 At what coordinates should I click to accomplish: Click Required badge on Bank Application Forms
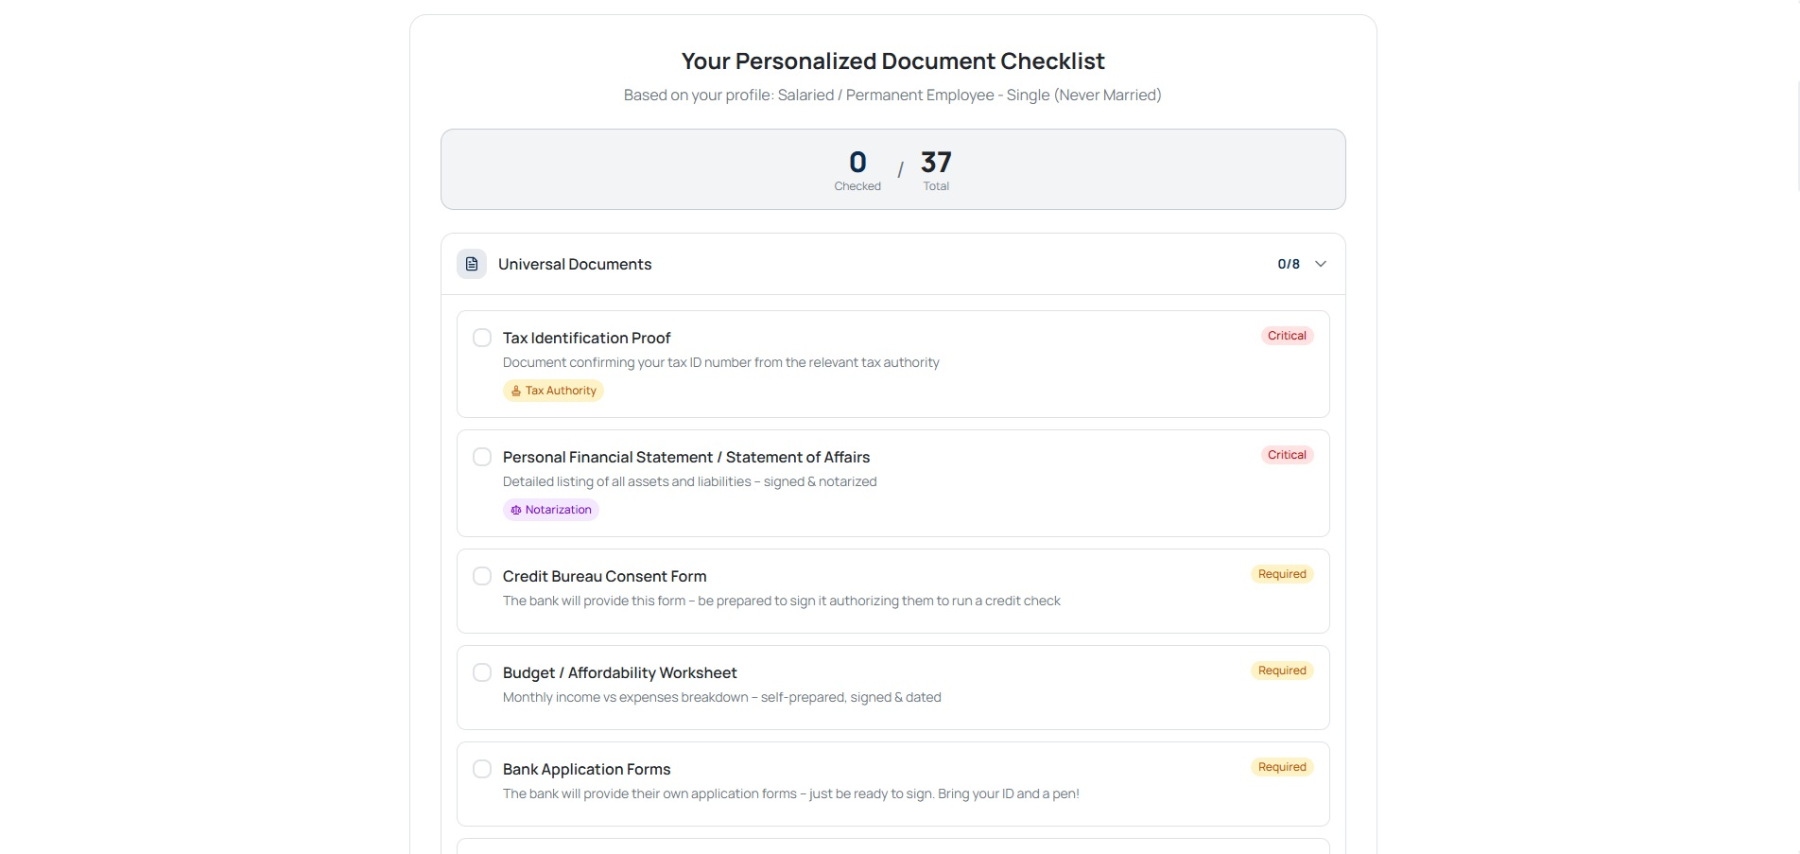click(x=1282, y=767)
